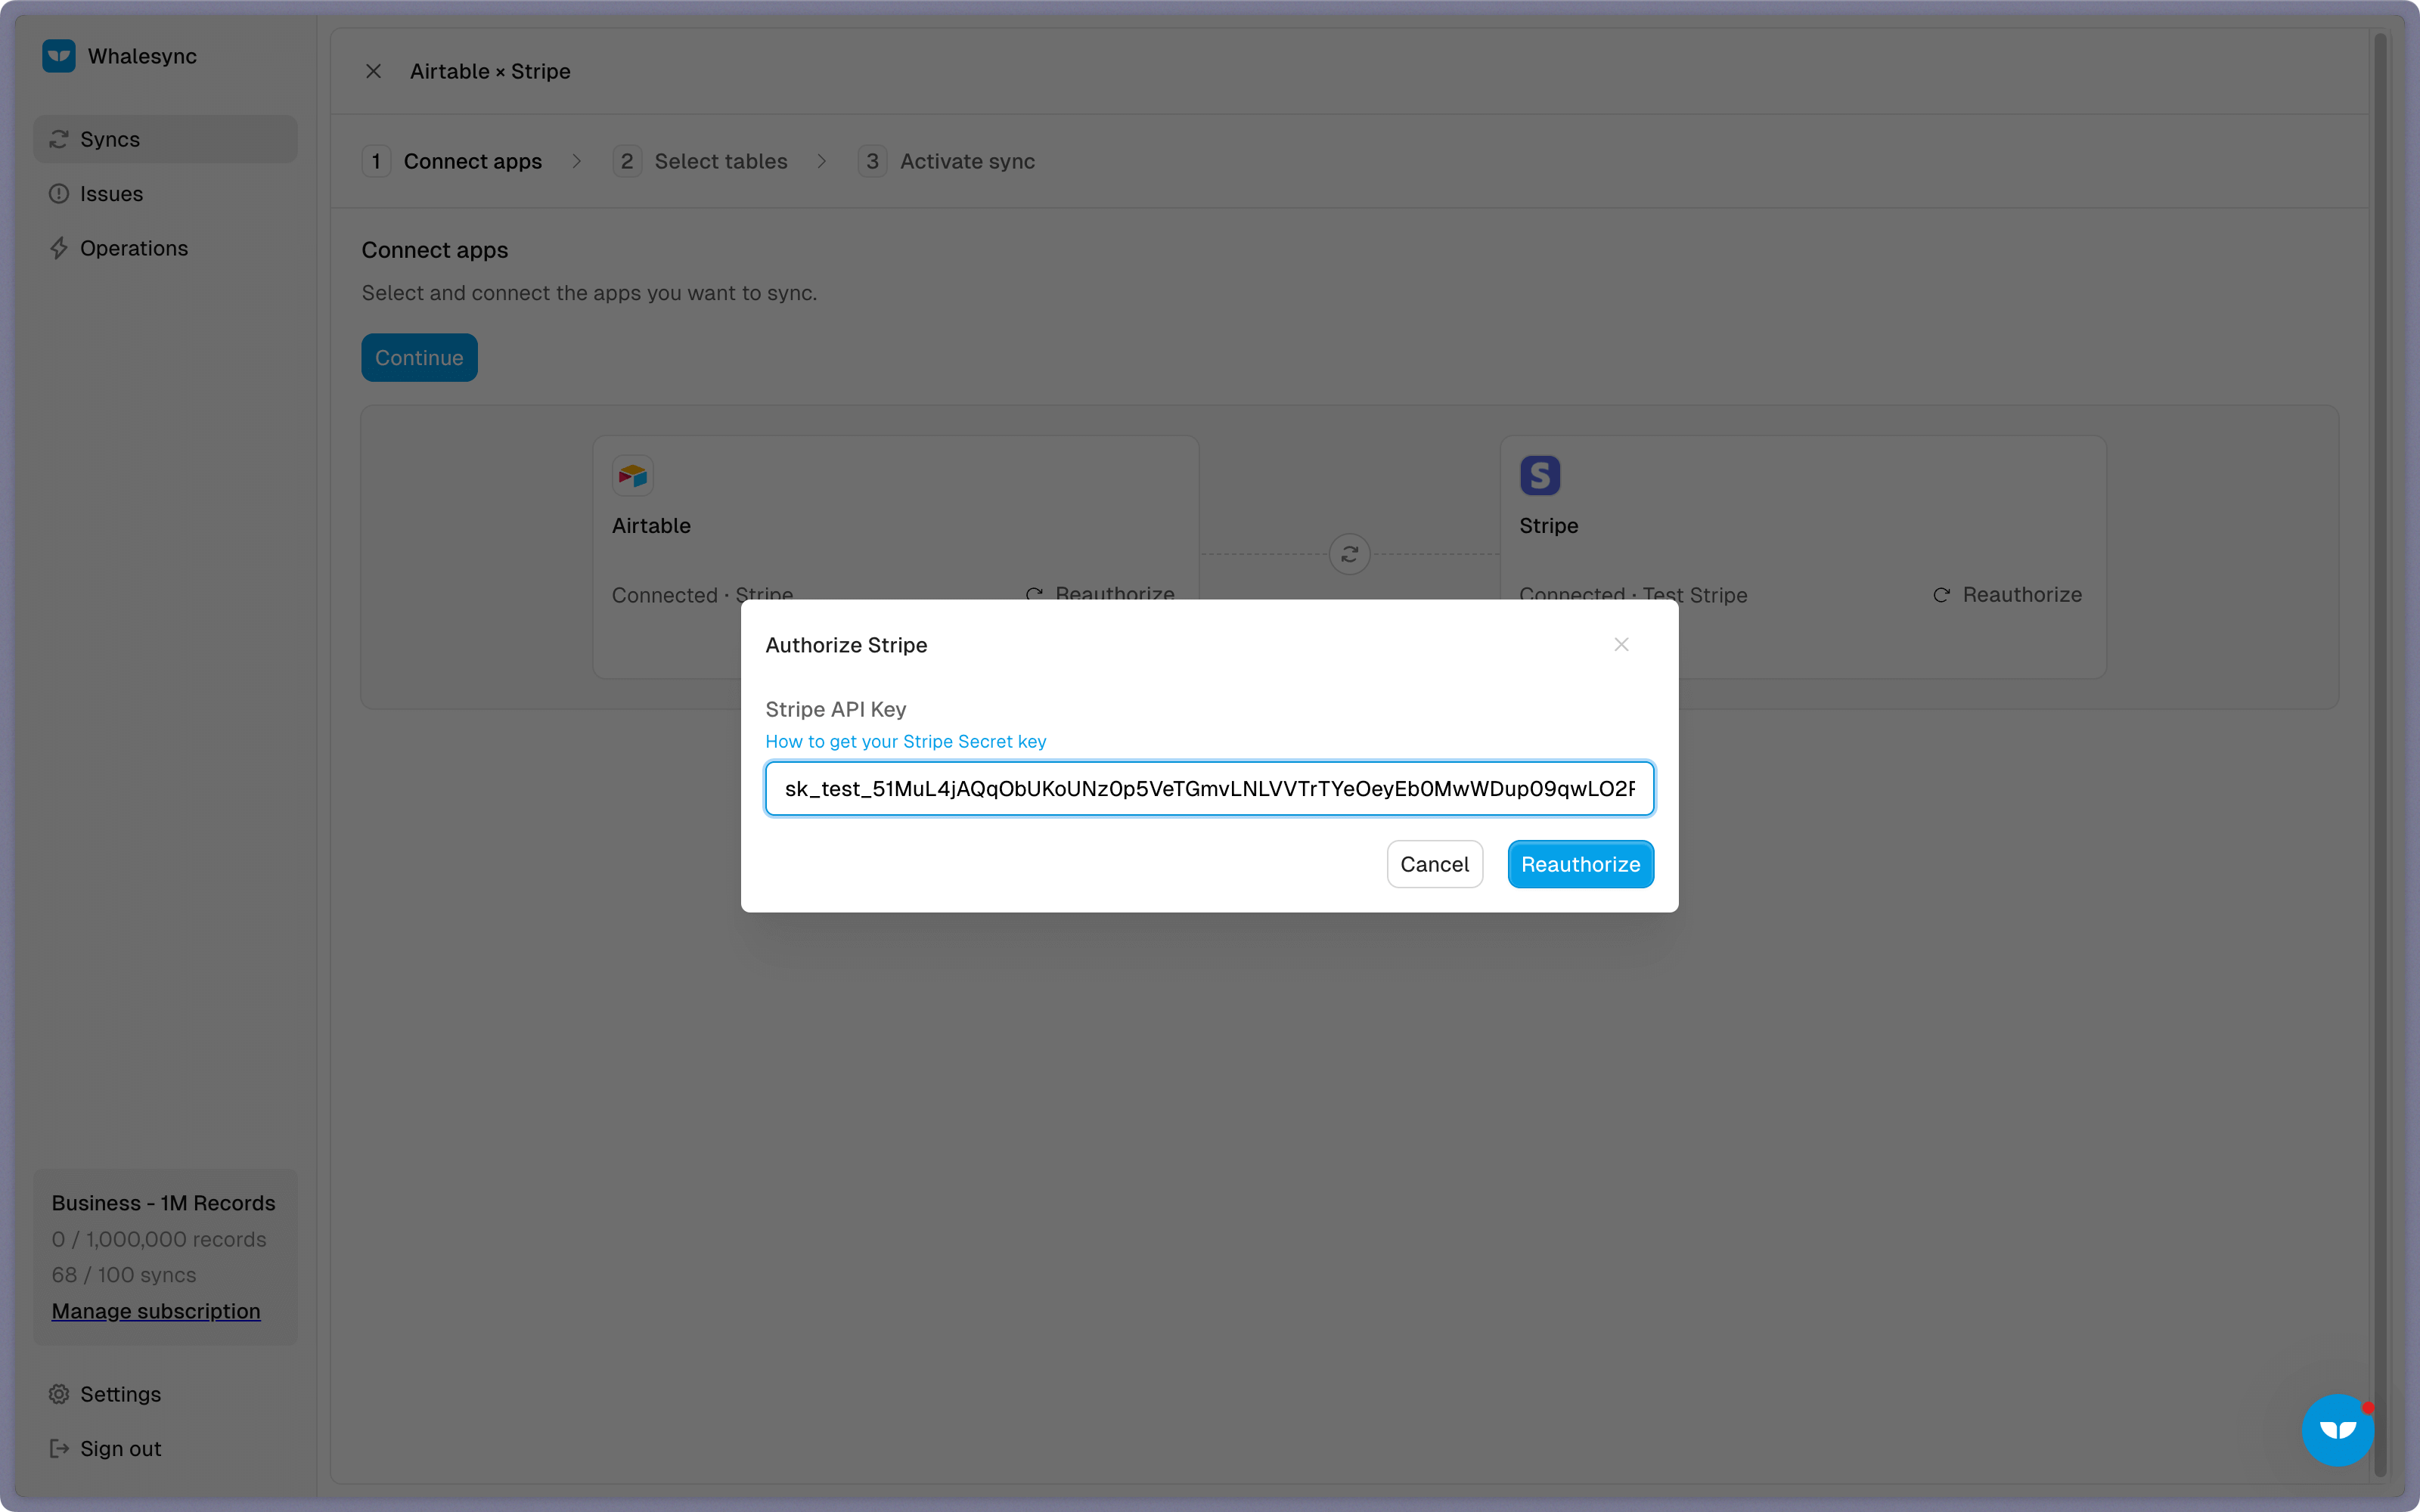Viewport: 2420px width, 1512px height.
Task: Close the Airtable × Stripe sync setup
Action: click(373, 71)
